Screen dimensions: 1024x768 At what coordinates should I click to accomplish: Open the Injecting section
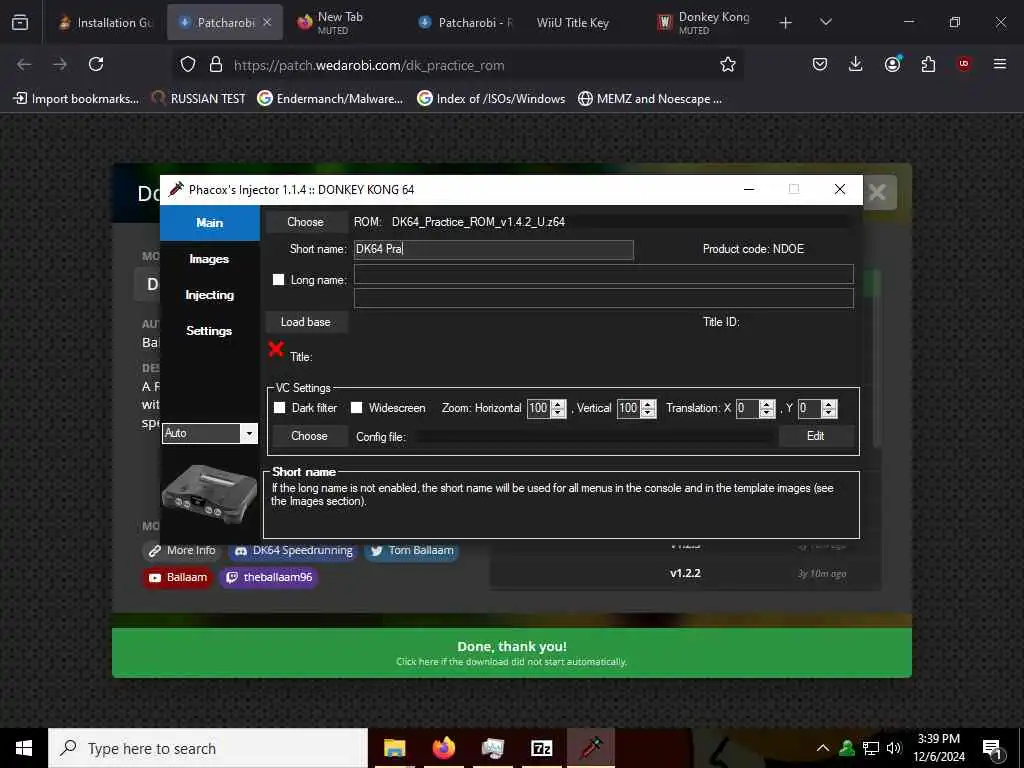[x=210, y=295]
